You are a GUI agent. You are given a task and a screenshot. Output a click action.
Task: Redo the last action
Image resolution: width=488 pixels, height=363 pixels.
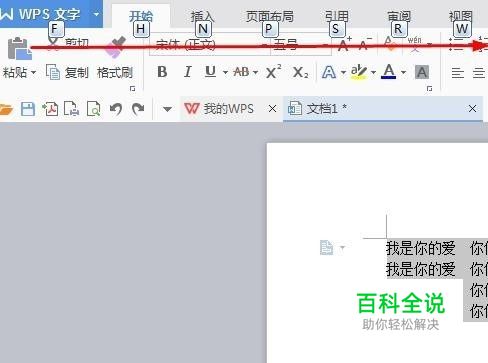[138, 109]
